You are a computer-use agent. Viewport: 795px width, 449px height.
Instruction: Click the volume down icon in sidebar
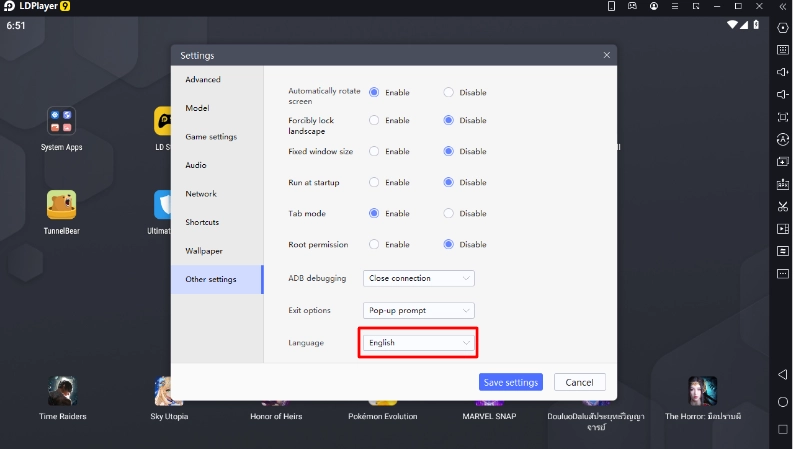coord(783,94)
